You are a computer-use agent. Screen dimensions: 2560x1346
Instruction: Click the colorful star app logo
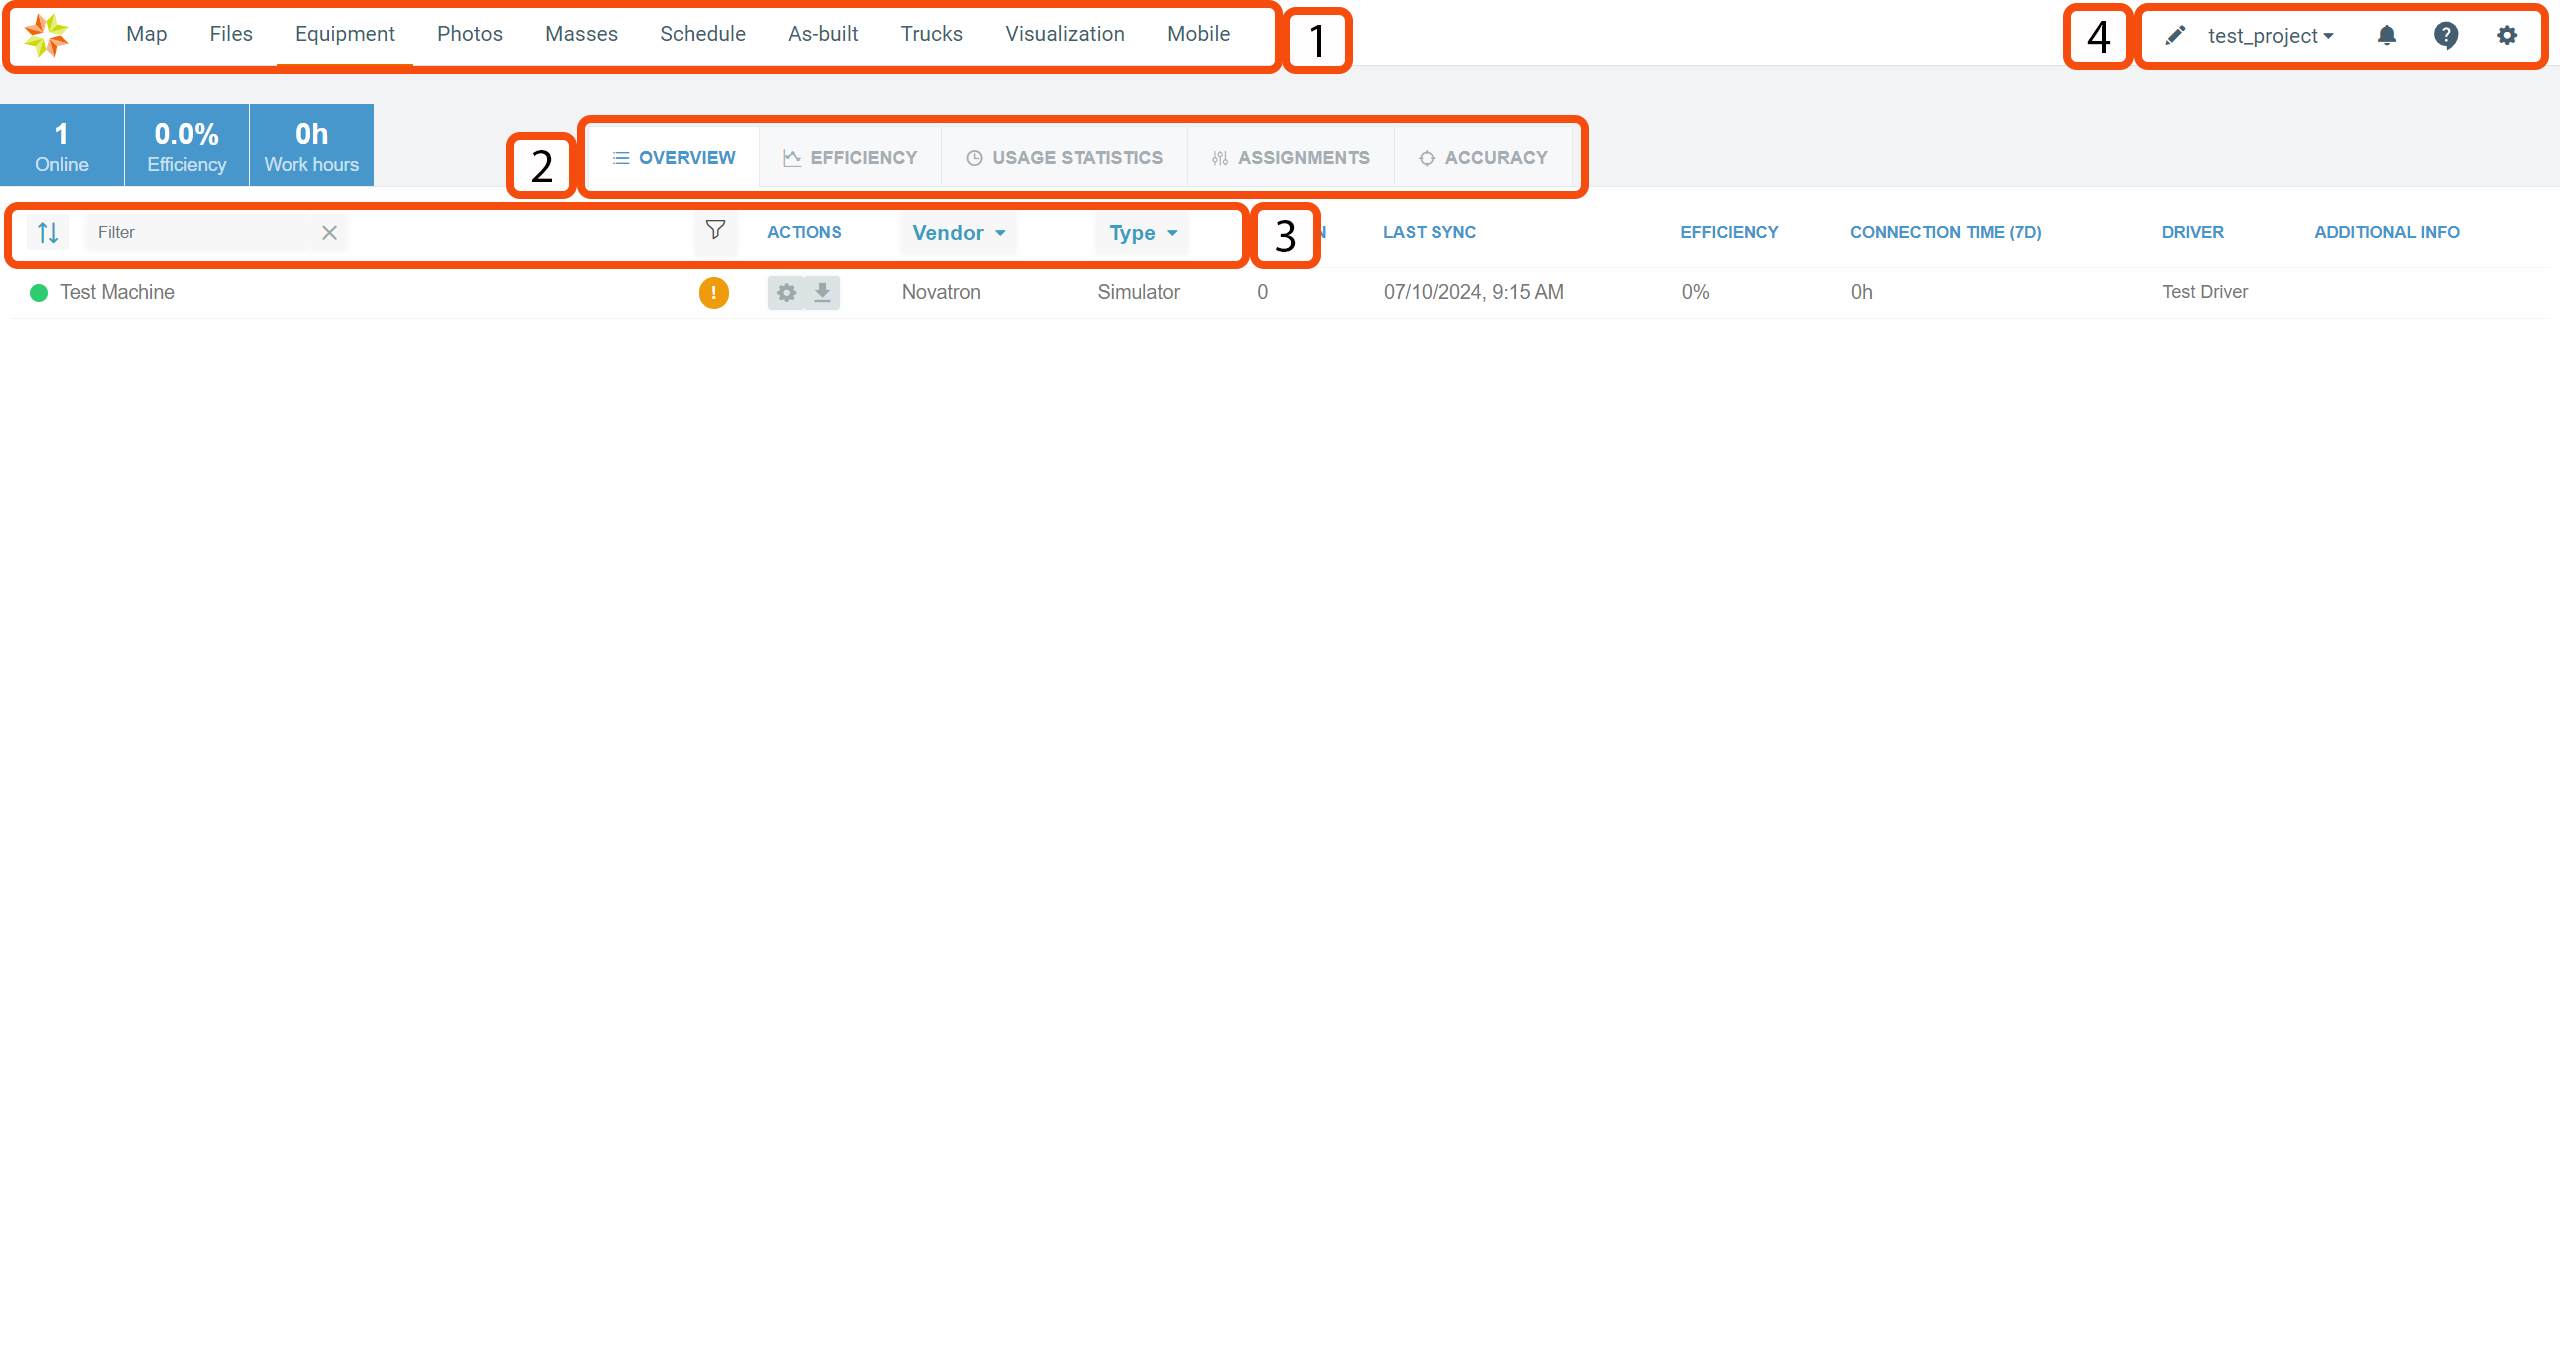46,36
